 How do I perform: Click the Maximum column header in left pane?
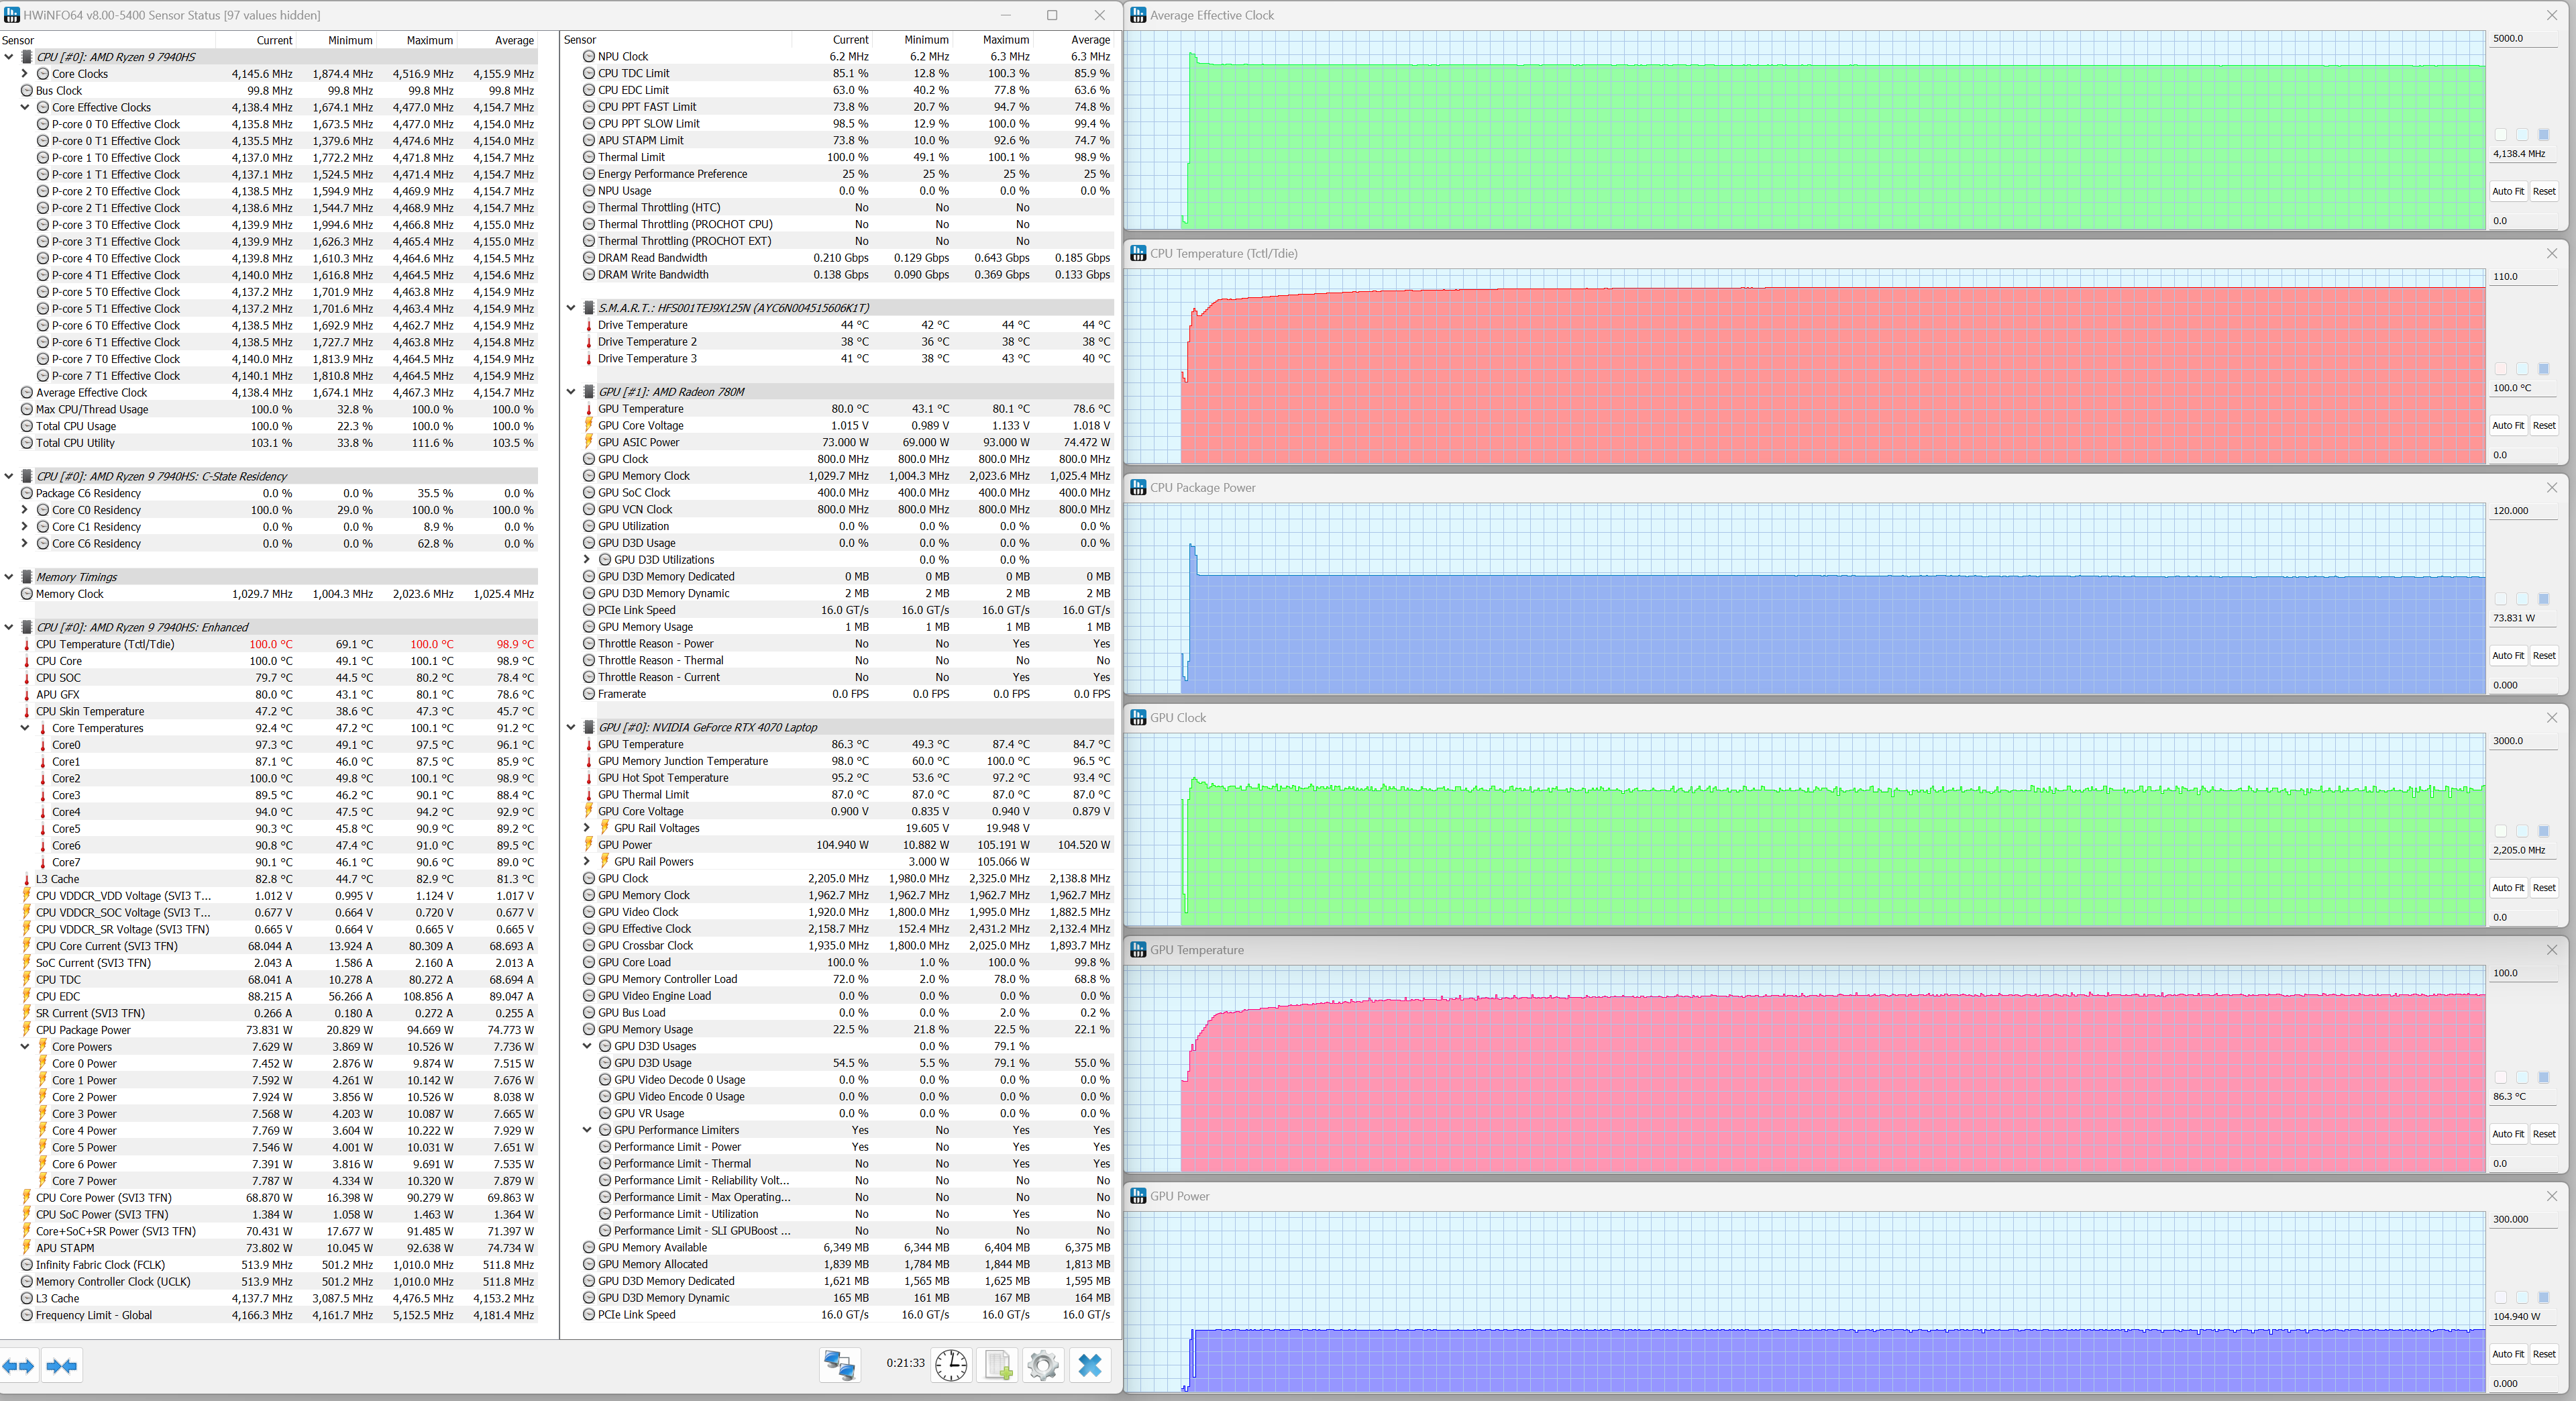coord(429,40)
